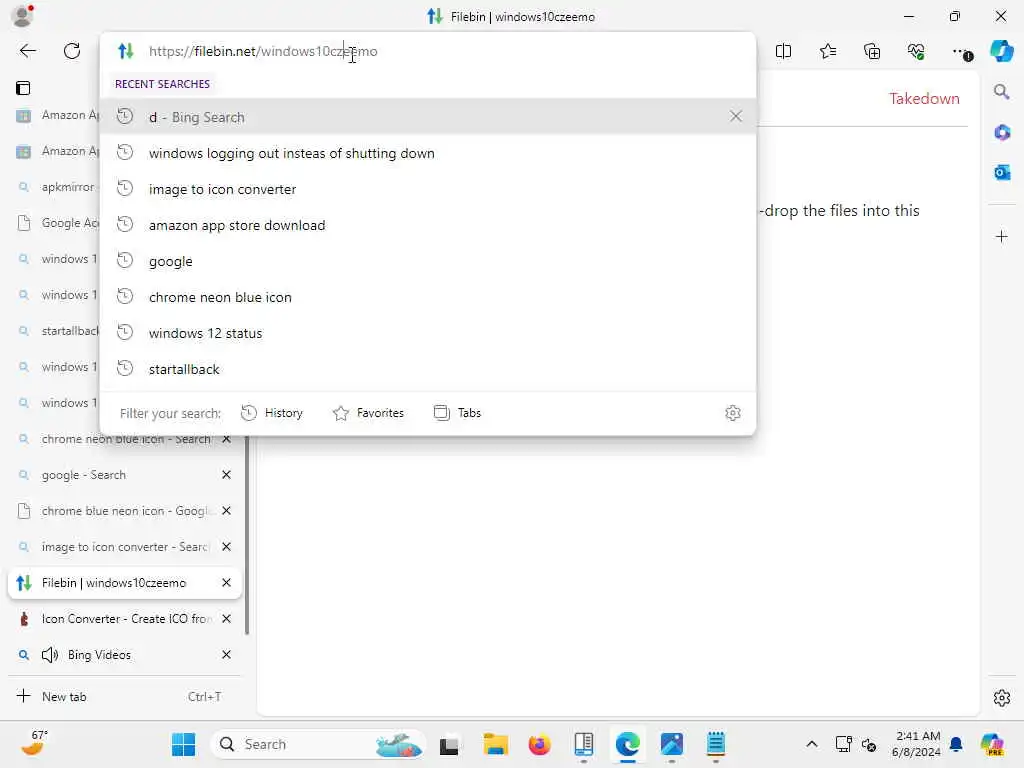Screen dimensions: 1024x768
Task: Click the vertical tabs scrollbar
Action: tap(247, 536)
